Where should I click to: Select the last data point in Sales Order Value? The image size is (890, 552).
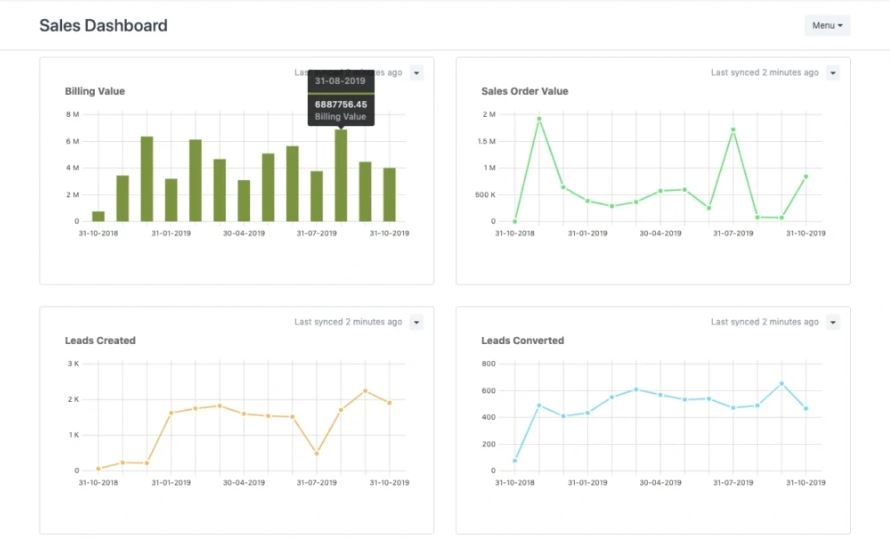point(806,177)
